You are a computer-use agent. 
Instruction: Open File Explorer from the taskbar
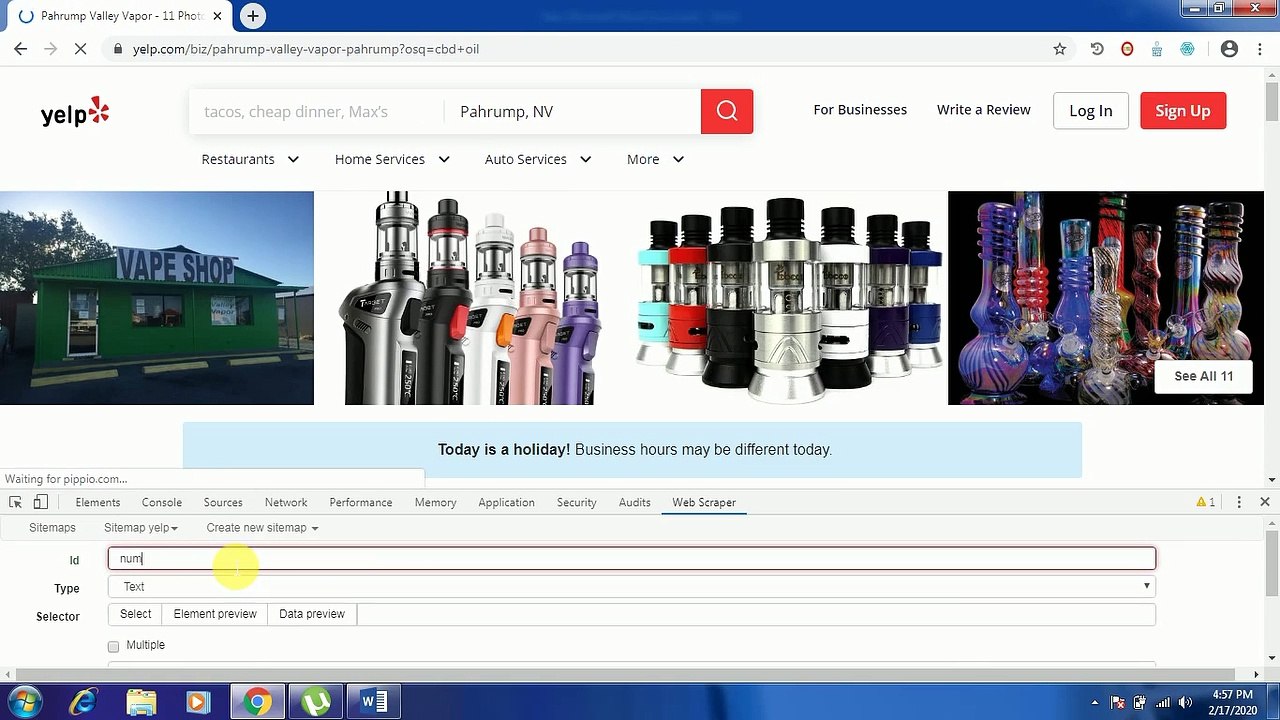[x=141, y=702]
